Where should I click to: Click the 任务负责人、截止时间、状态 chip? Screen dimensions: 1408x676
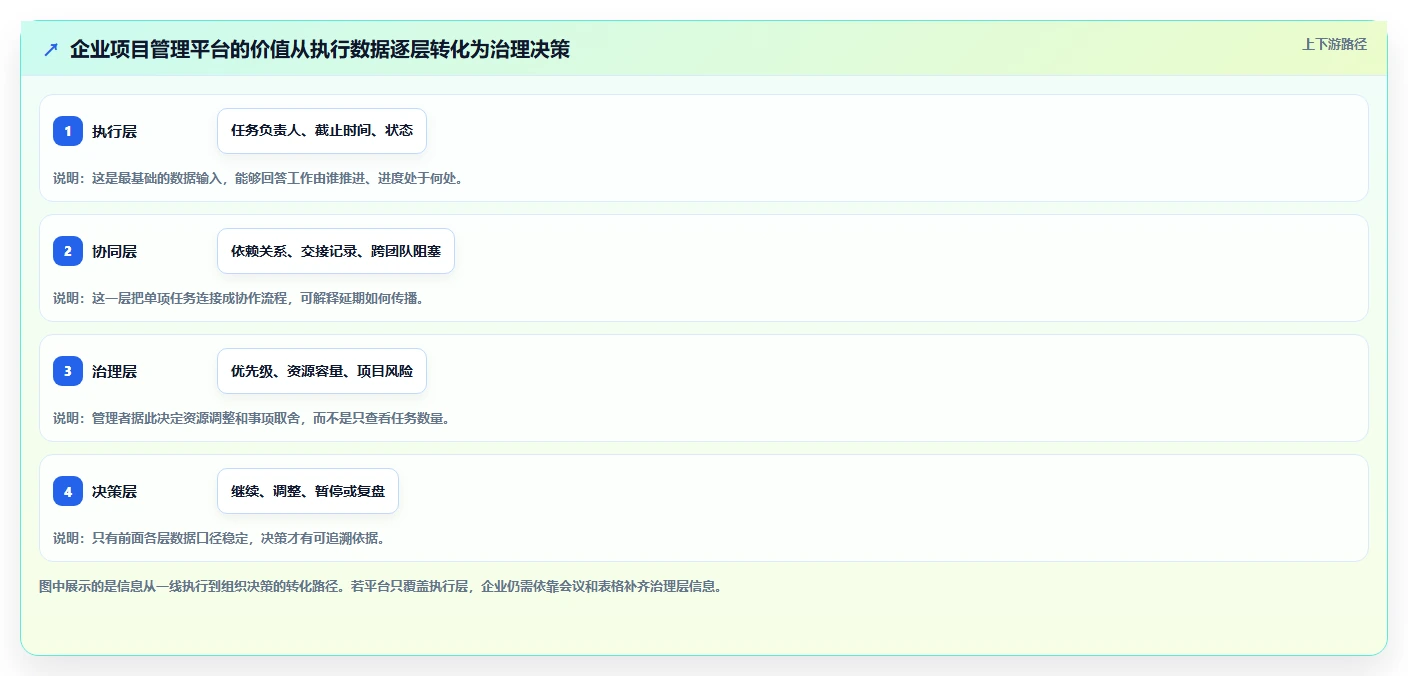pos(322,131)
